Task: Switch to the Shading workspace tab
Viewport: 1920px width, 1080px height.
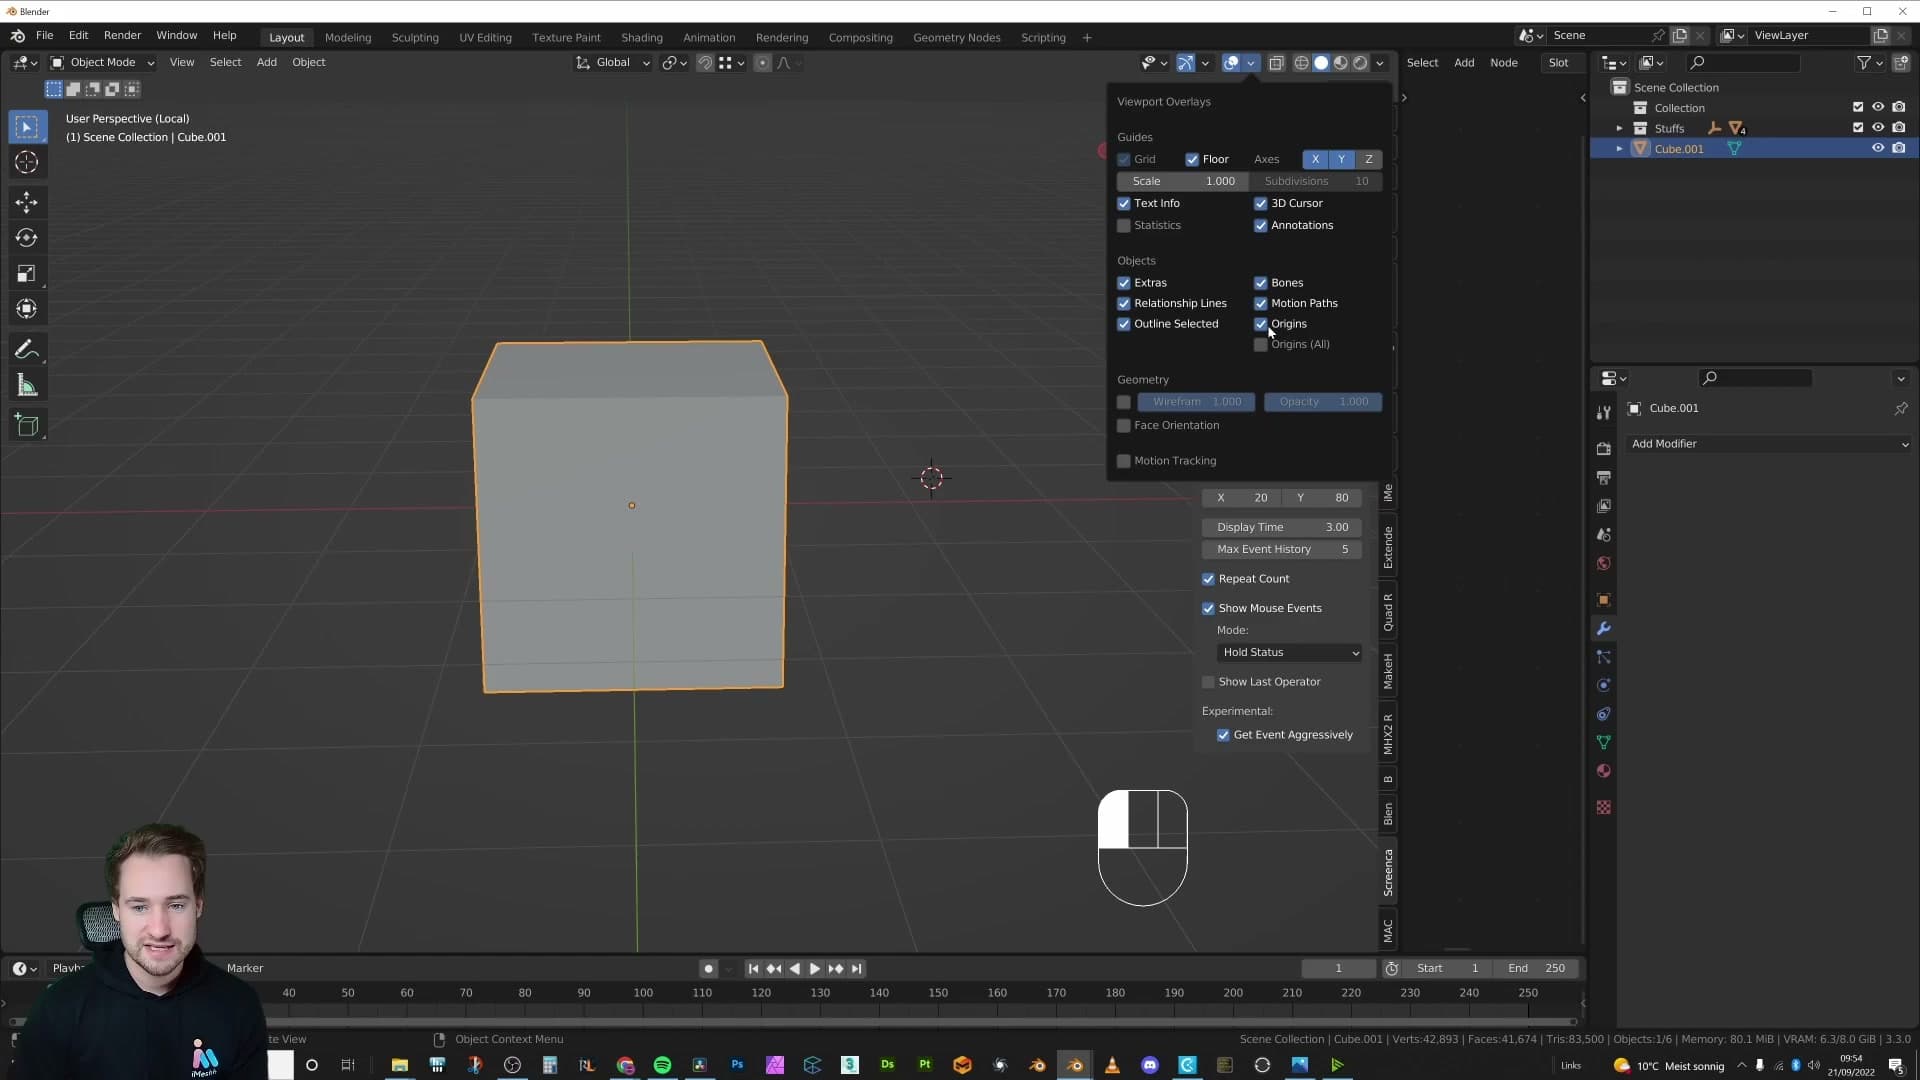Action: tap(641, 38)
